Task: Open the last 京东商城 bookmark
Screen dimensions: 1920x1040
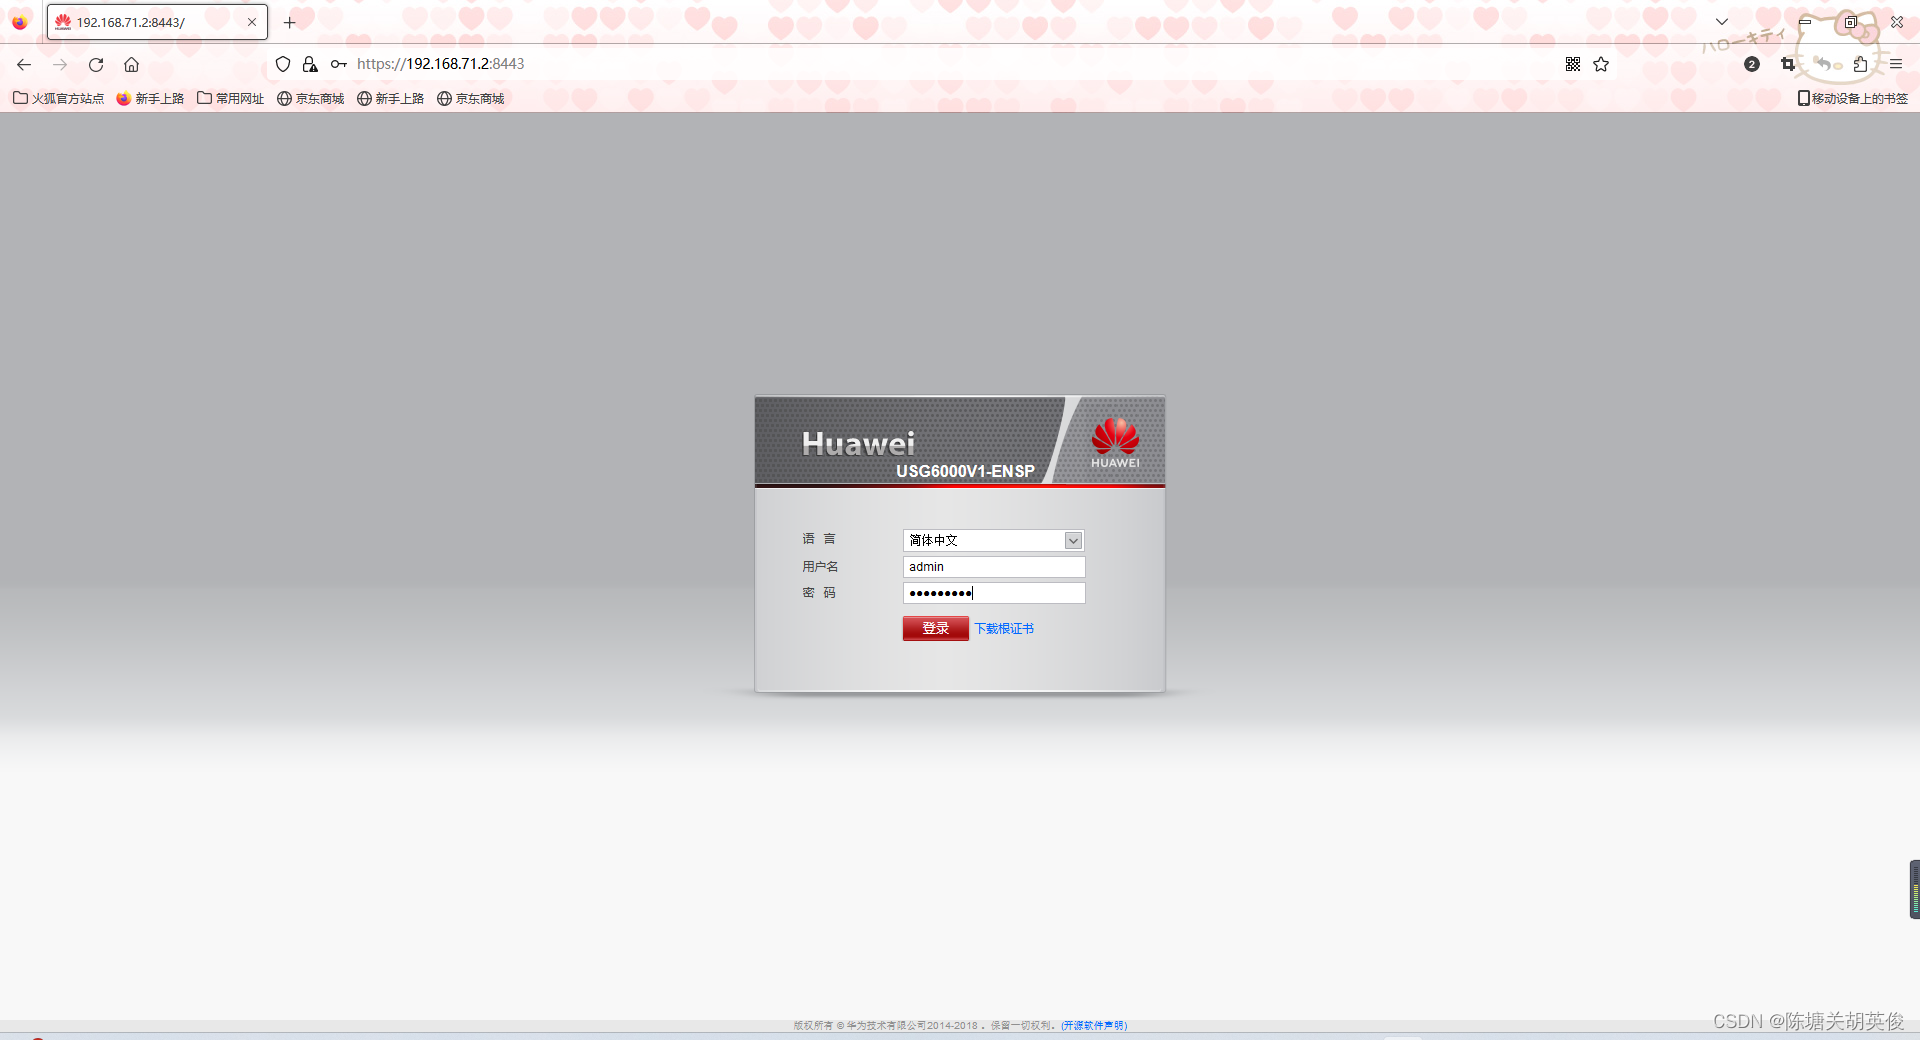Action: (x=471, y=98)
